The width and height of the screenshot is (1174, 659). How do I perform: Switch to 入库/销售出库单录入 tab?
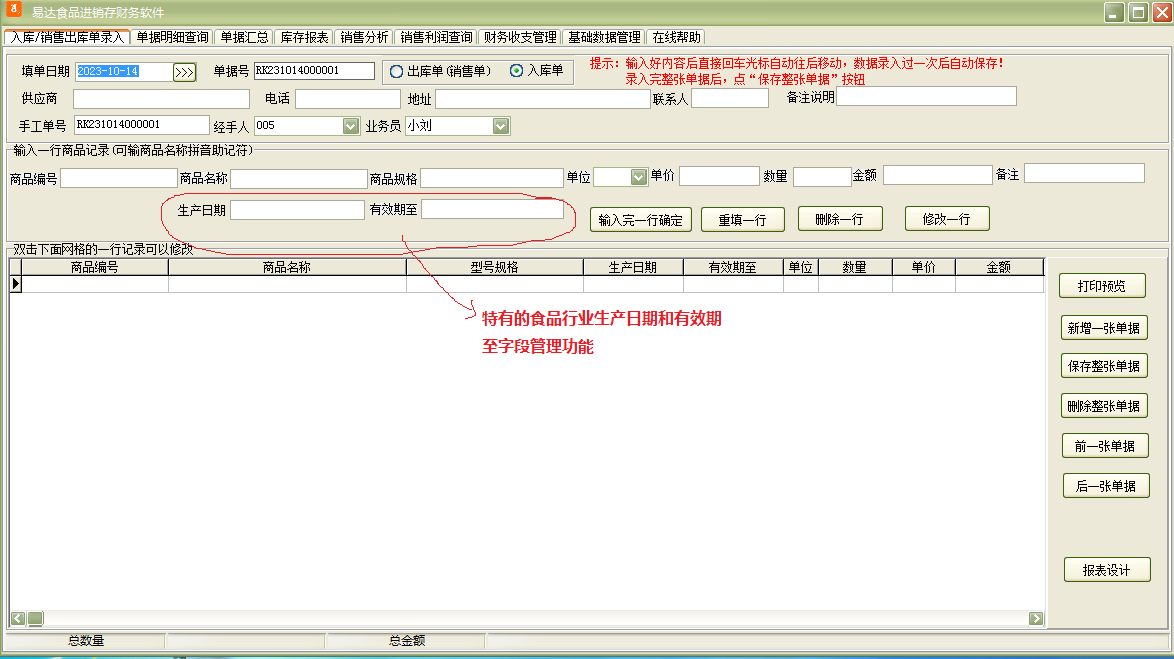coord(67,37)
